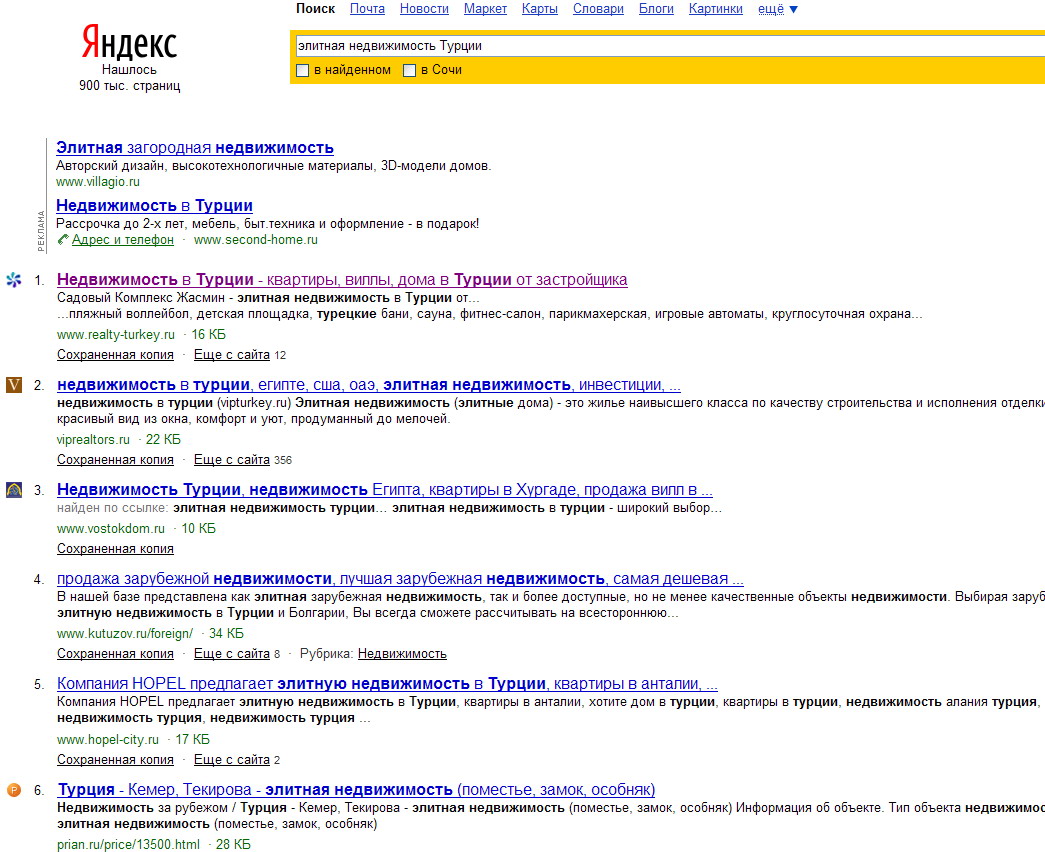The width and height of the screenshot is (1045, 852).
Task: Switch to the Картинки tab
Action: point(715,9)
